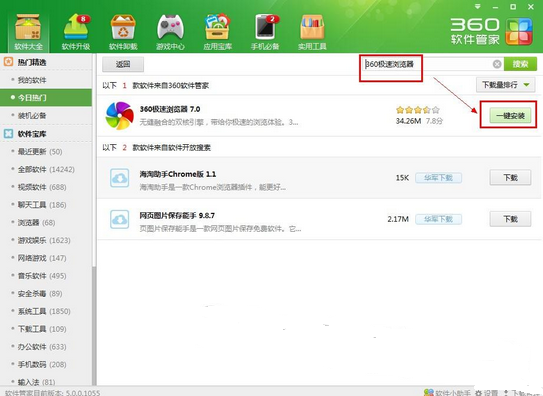Click the 360极速浏览器 pinwheel app icon
This screenshot has height=396, width=543.
click(120, 116)
